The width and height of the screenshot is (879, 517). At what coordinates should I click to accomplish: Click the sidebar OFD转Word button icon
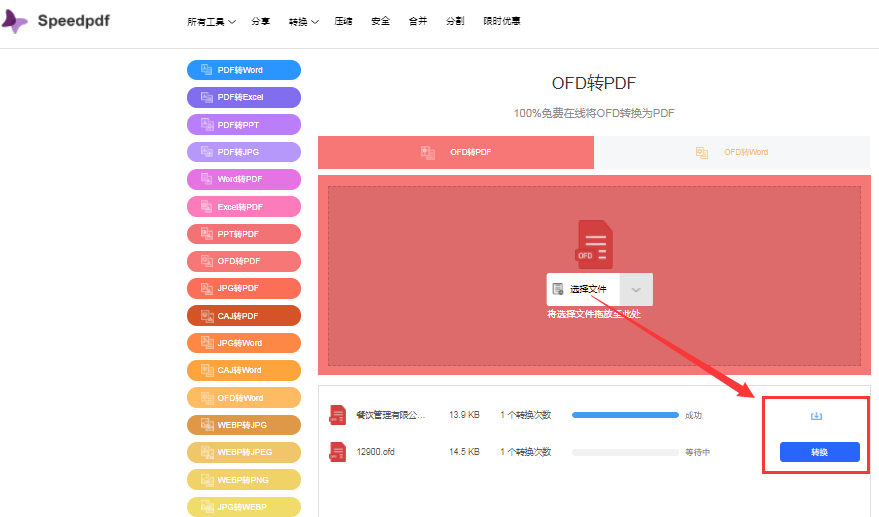(207, 398)
